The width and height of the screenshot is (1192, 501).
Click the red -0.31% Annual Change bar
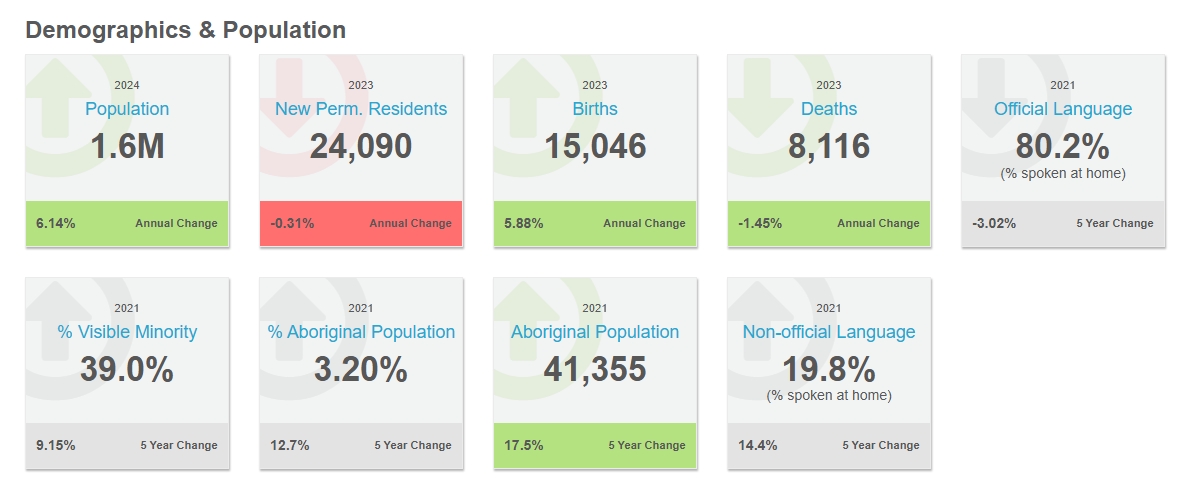point(361,223)
